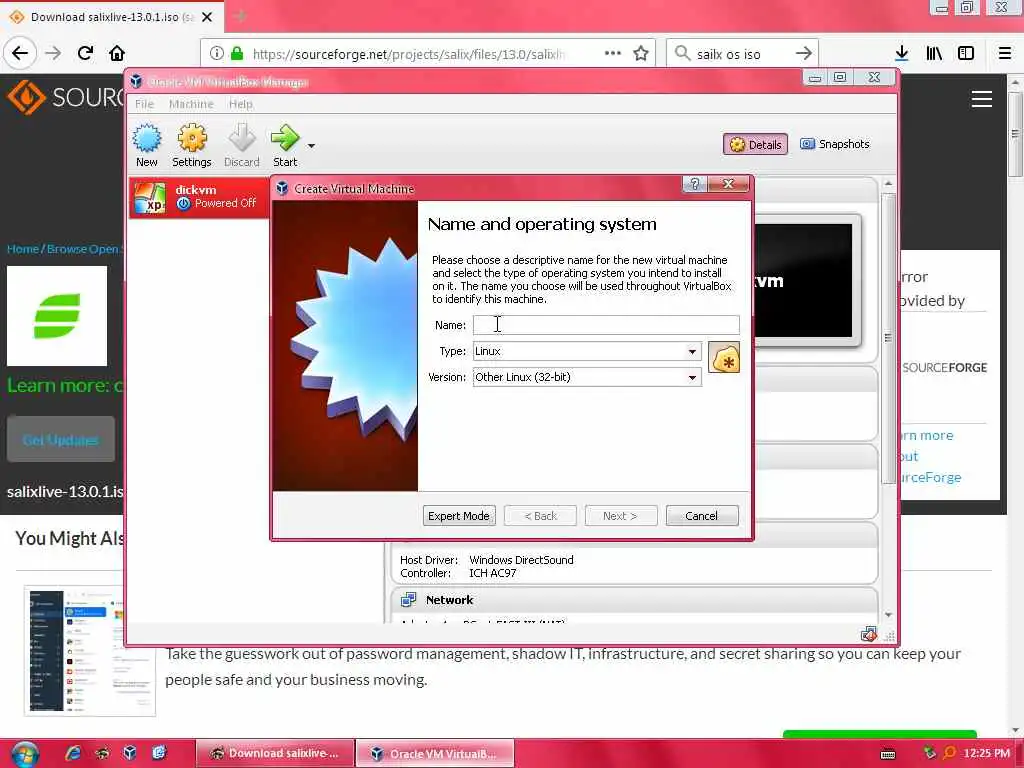Open SourceForge site hamburger menu

(982, 99)
